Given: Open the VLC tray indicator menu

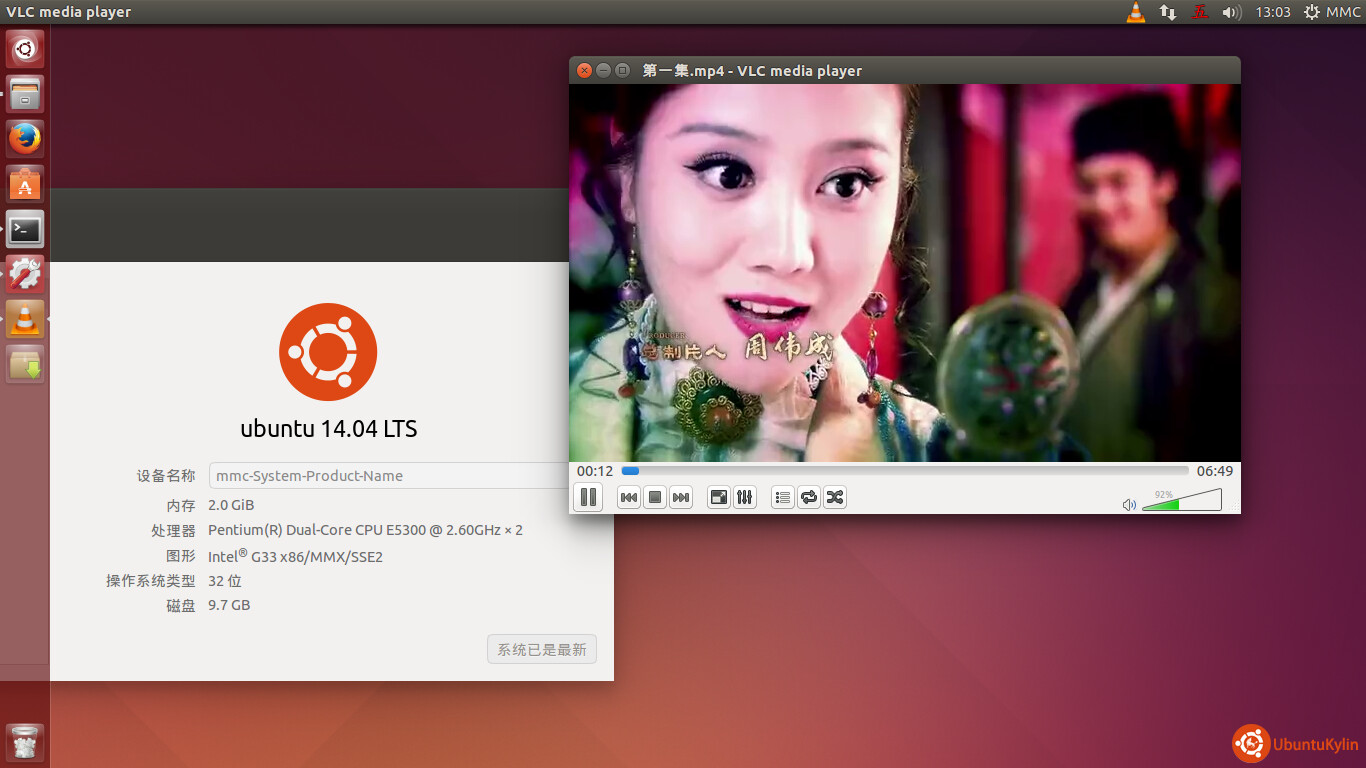Looking at the screenshot, I should [1135, 12].
